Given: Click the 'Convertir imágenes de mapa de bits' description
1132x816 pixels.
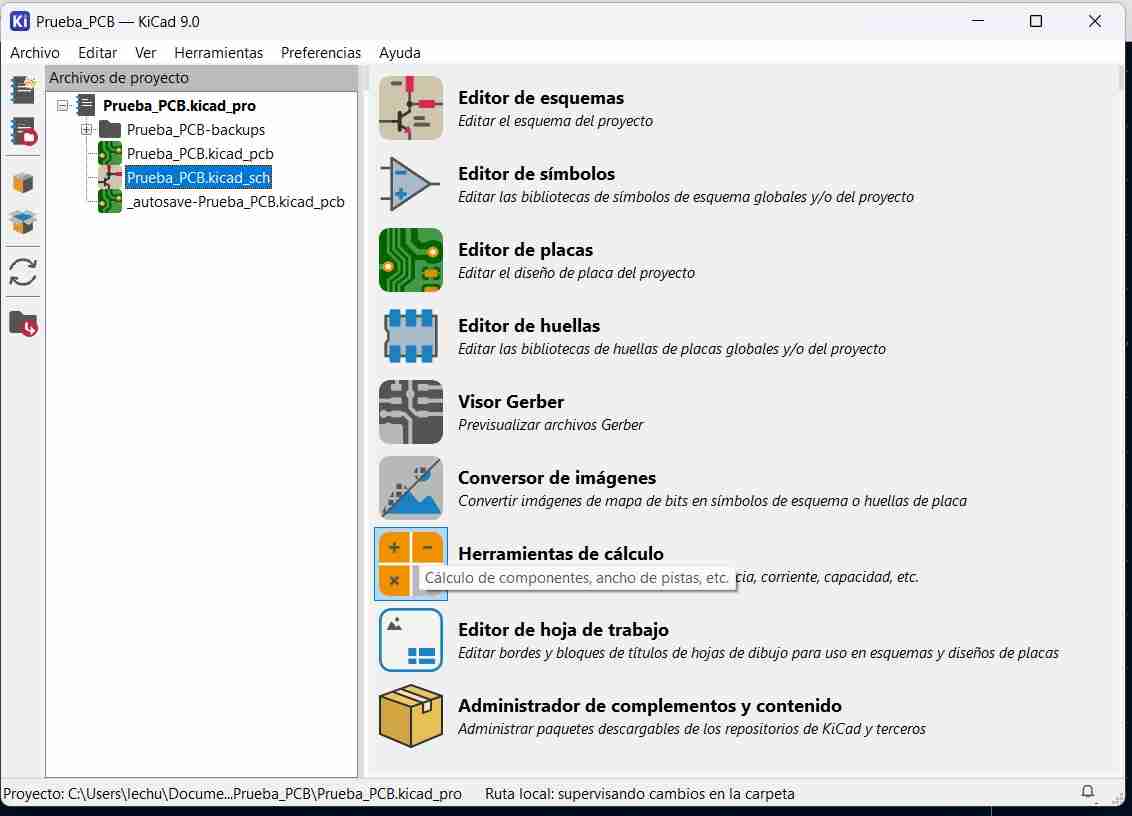Looking at the screenshot, I should click(712, 501).
